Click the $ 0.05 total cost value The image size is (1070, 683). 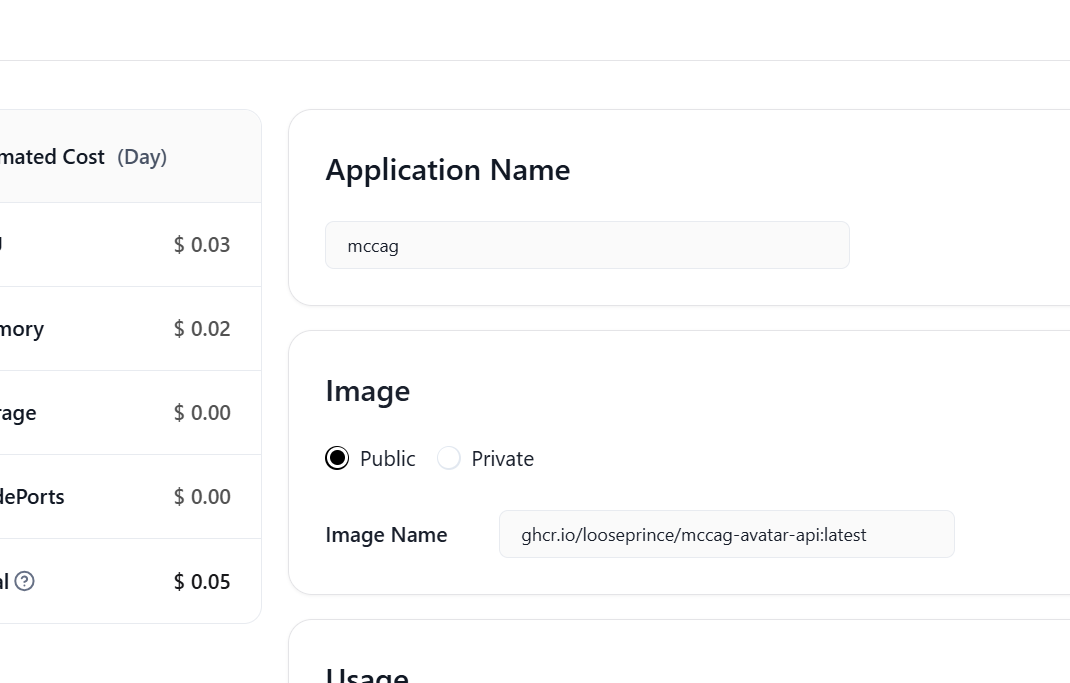pos(202,582)
